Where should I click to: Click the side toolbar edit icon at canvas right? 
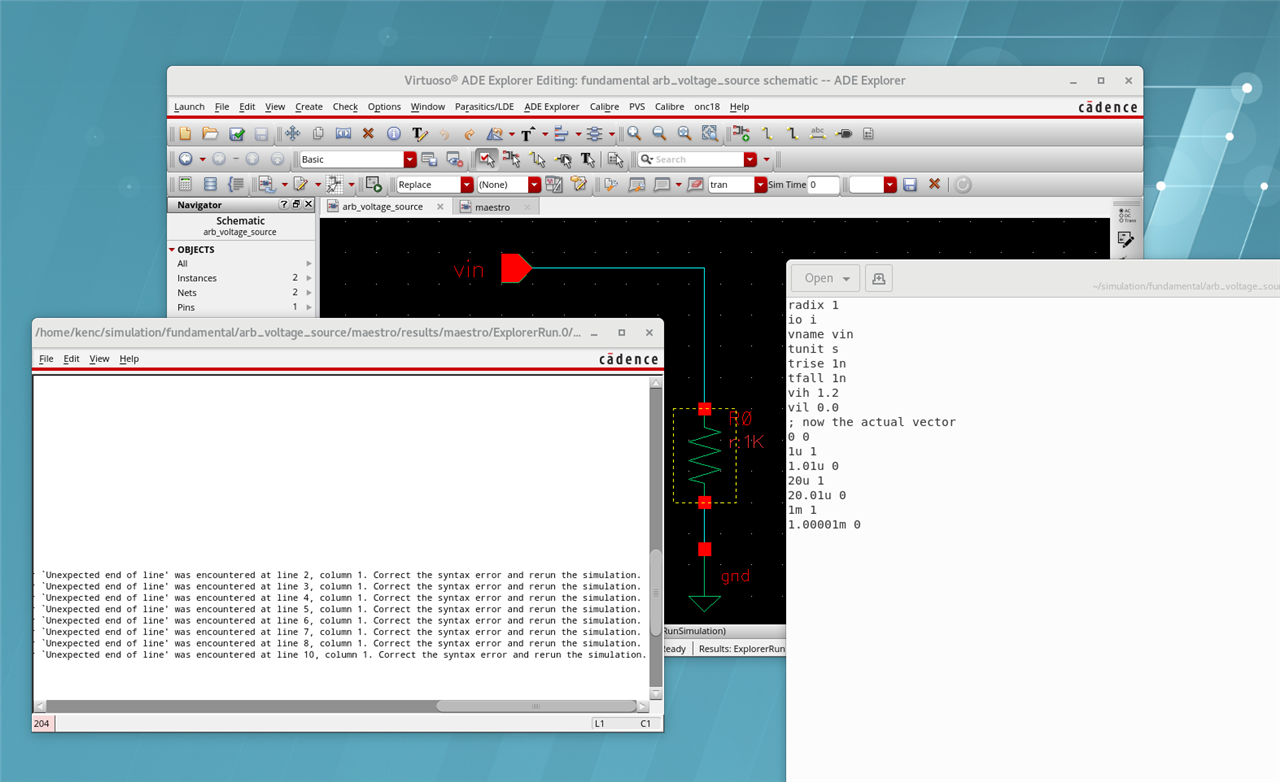1126,240
